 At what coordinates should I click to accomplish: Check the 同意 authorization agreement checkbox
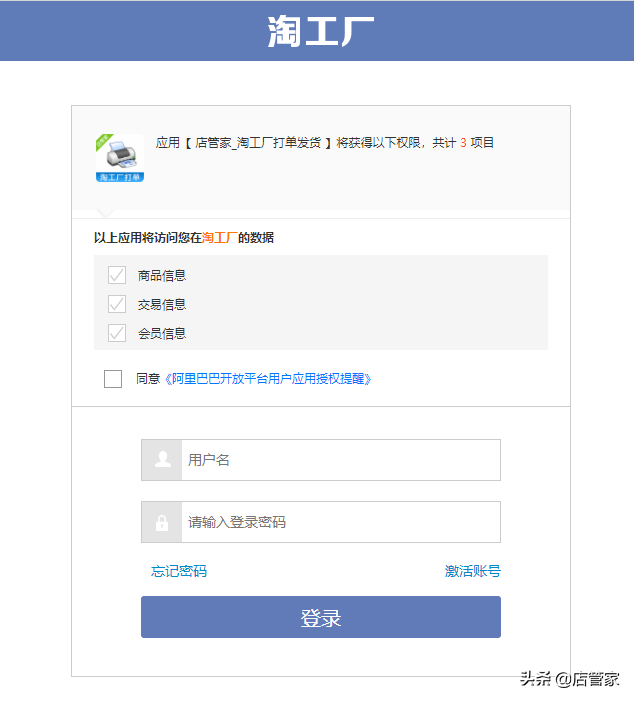pyautogui.click(x=113, y=379)
